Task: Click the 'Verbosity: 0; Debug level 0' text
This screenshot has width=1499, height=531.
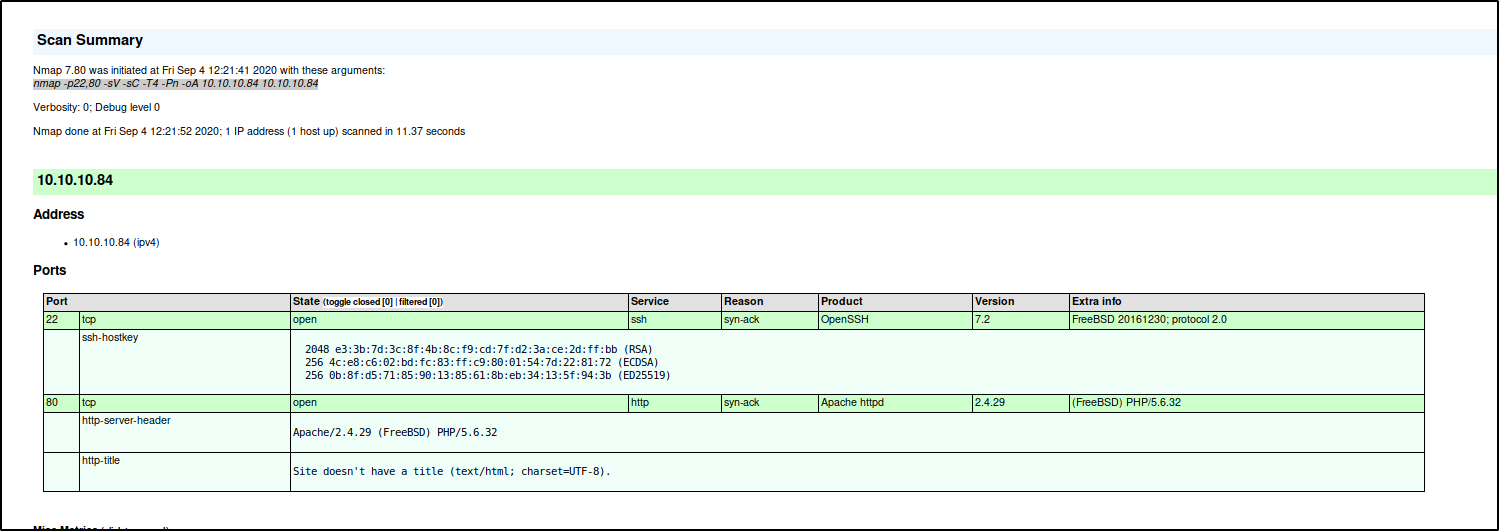Action: pos(96,107)
